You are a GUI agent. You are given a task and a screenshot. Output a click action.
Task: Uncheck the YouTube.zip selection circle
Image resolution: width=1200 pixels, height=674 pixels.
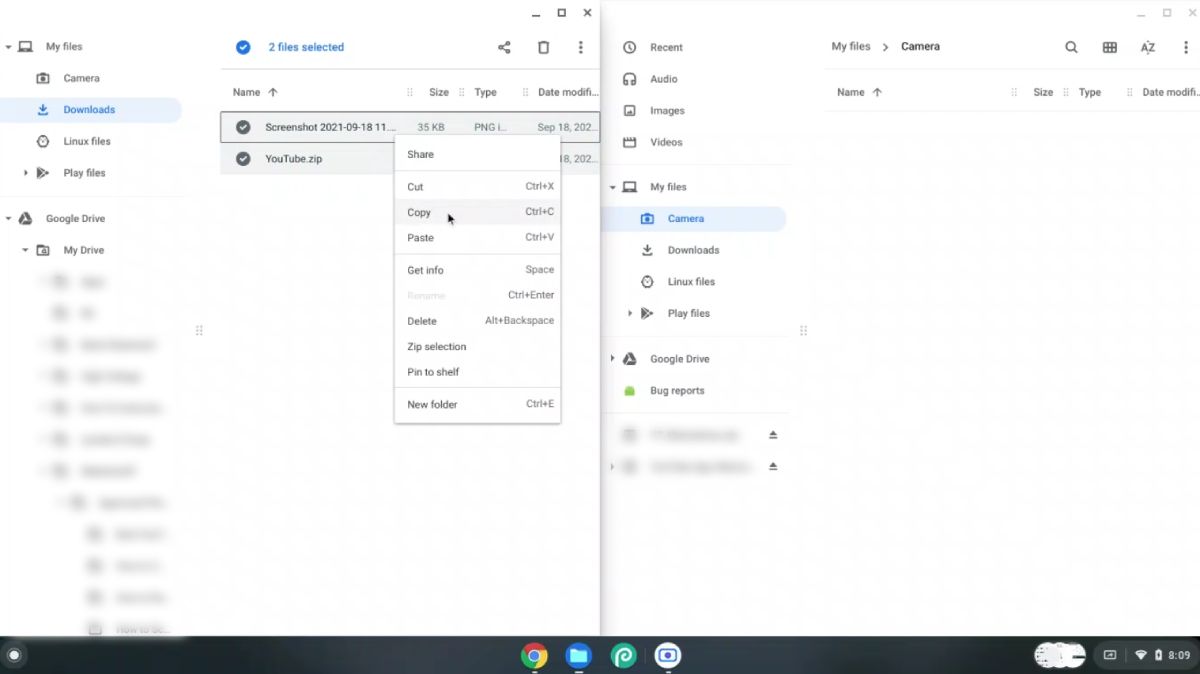242,158
